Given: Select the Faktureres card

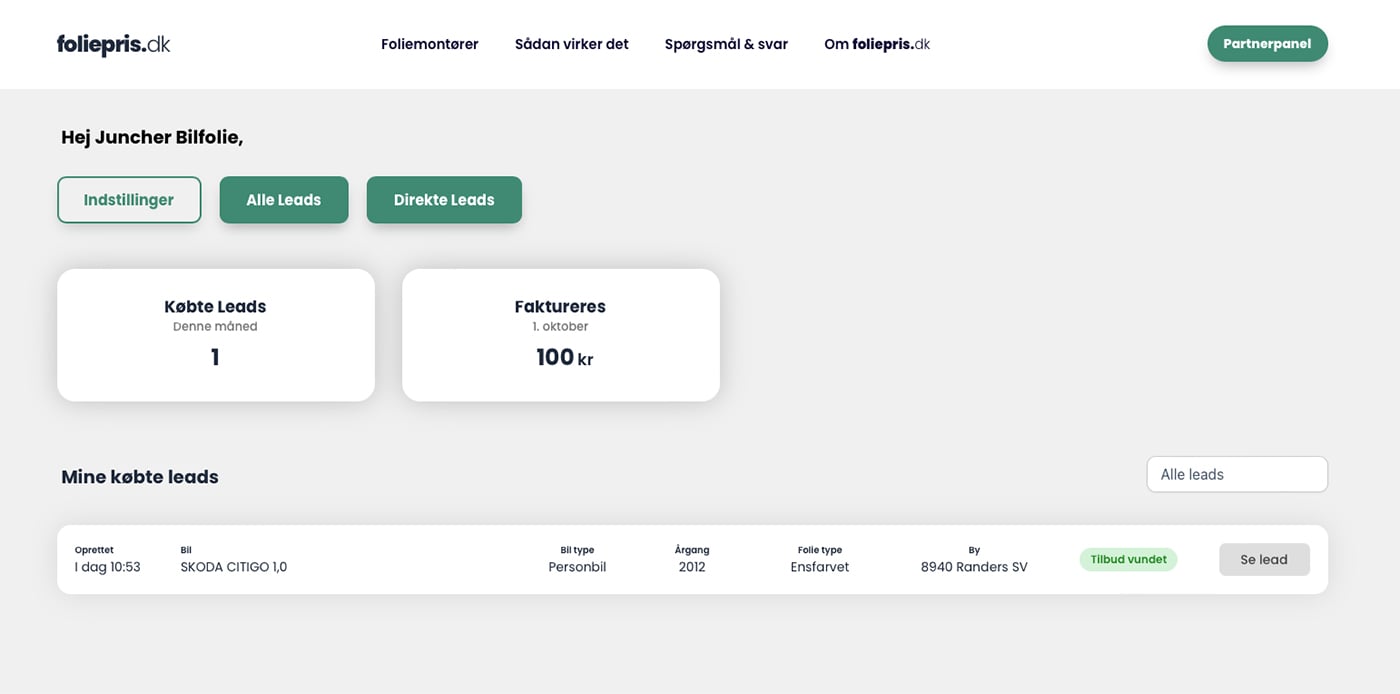Looking at the screenshot, I should point(560,335).
